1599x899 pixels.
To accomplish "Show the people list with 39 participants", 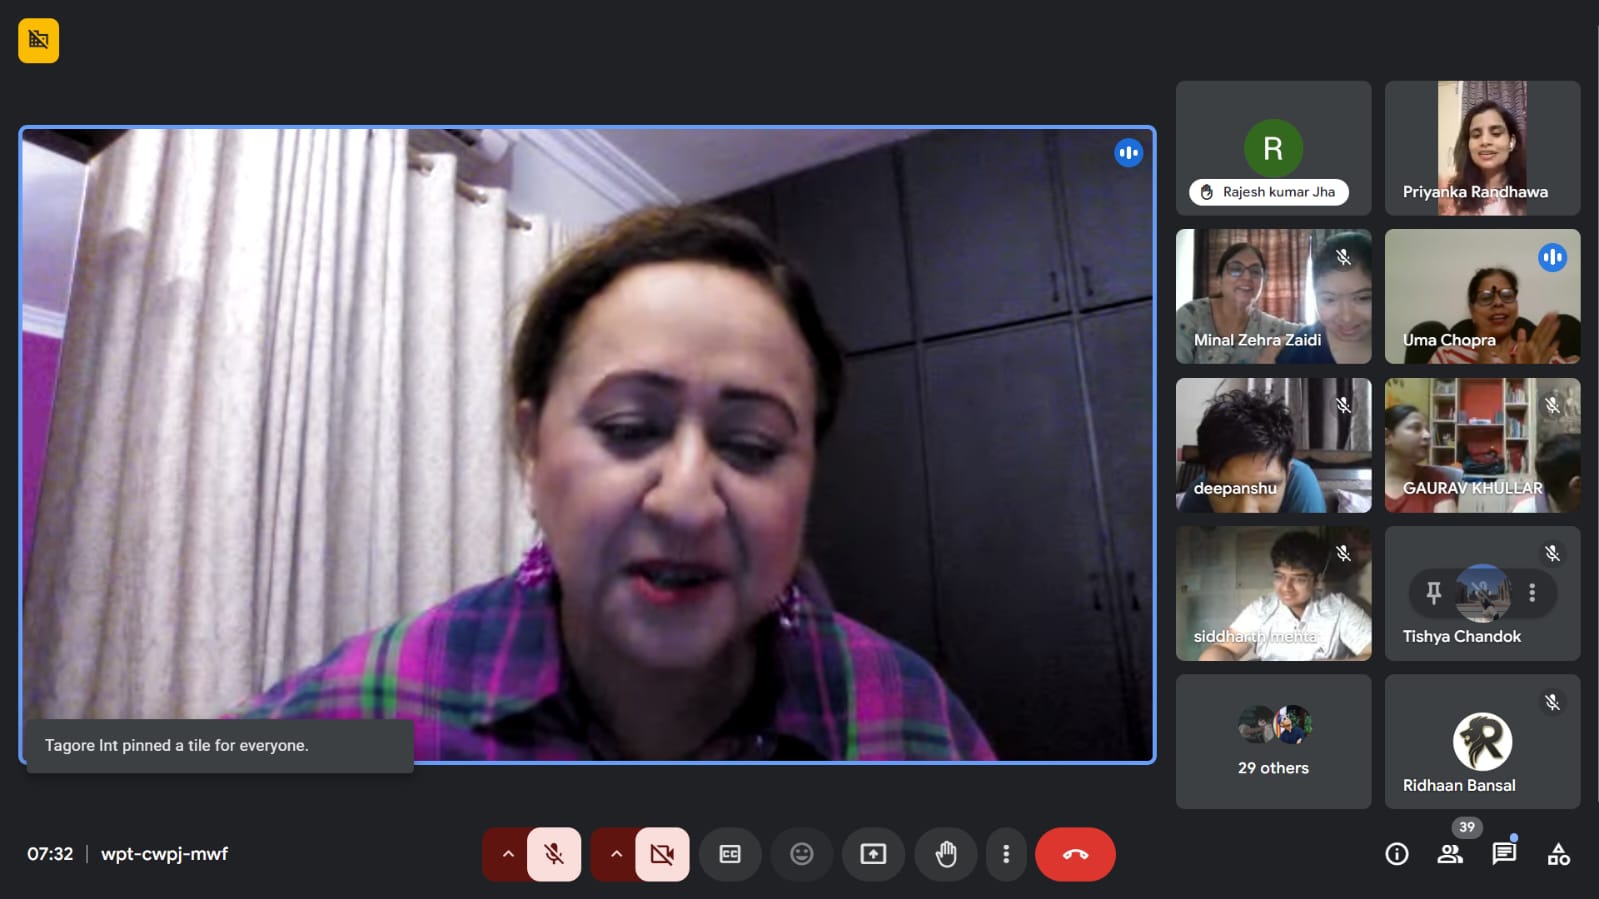I will coord(1450,854).
